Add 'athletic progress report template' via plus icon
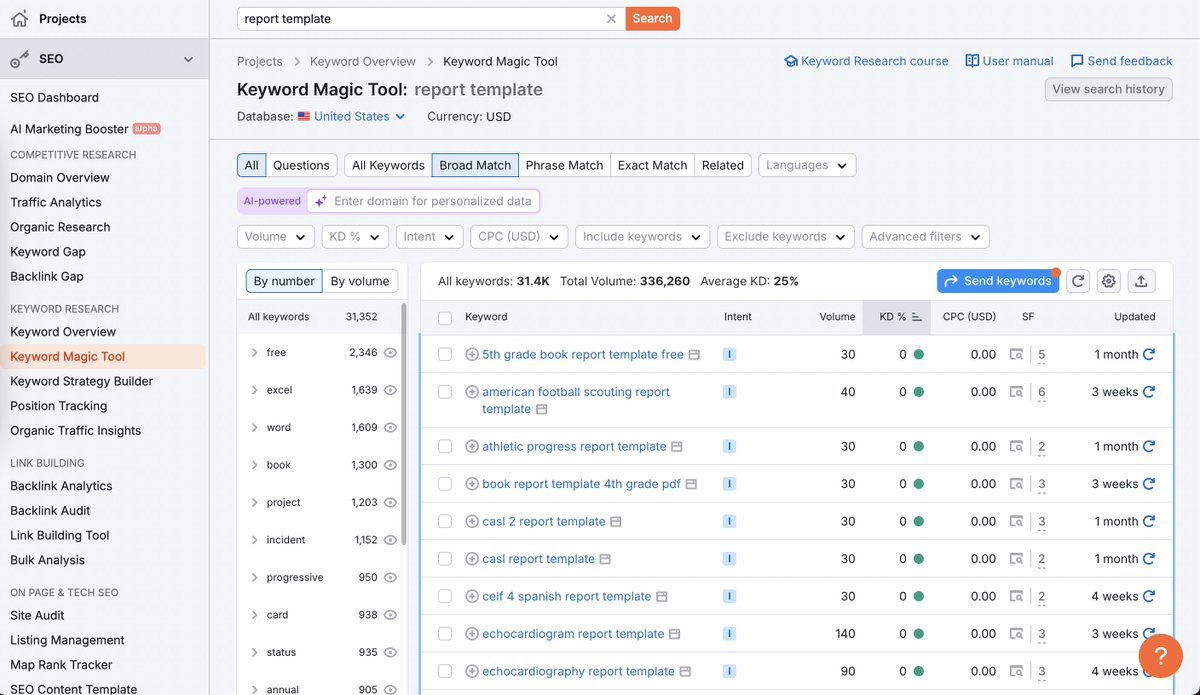The width and height of the screenshot is (1200, 695). [x=472, y=446]
